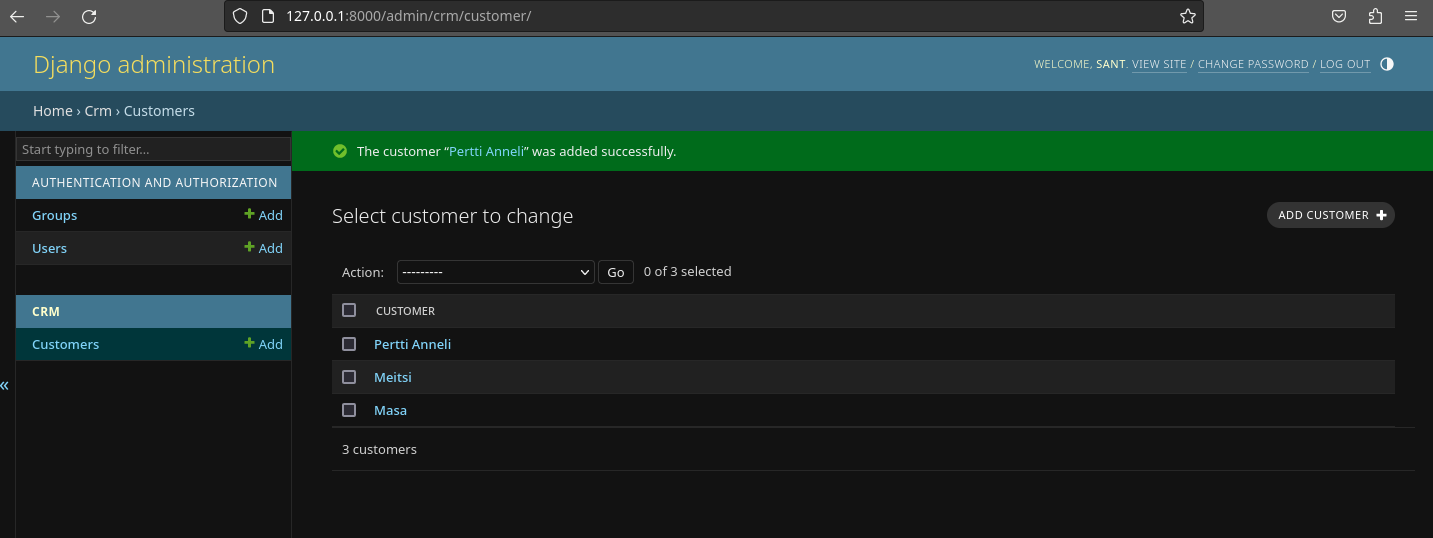Click the Log Out link
This screenshot has height=538, width=1433.
pos(1345,64)
